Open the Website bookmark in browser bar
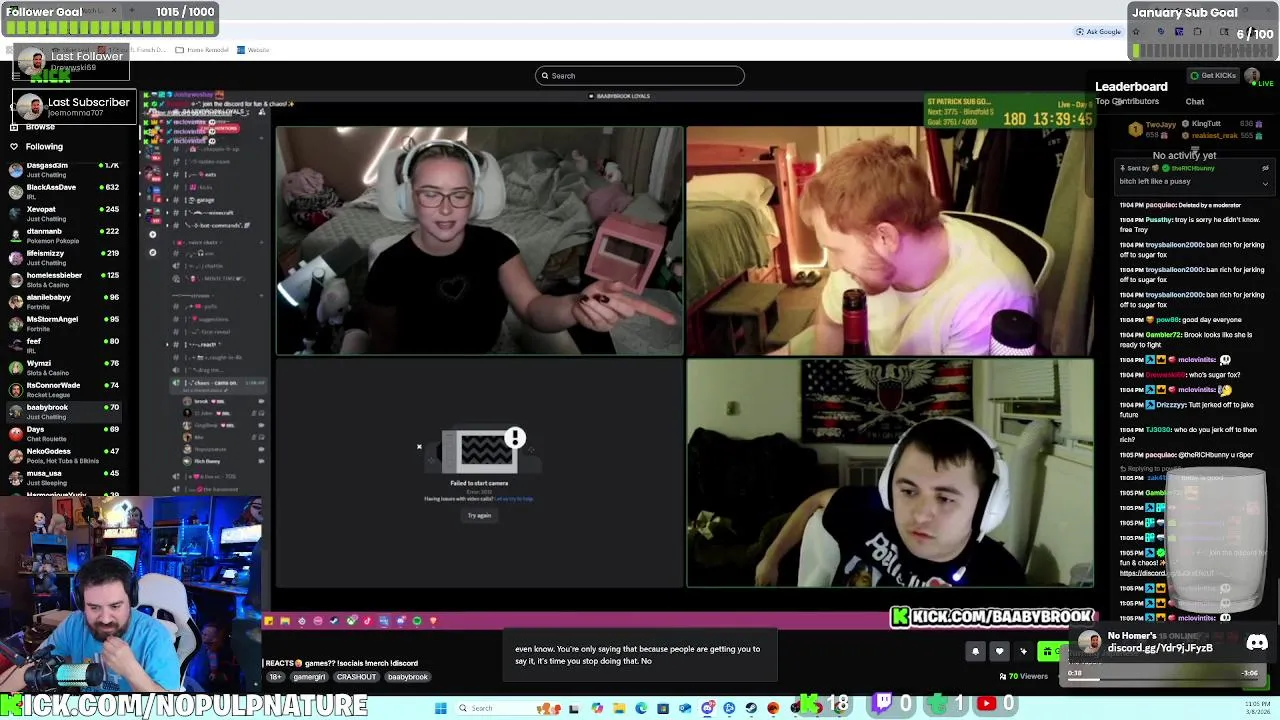1280x720 pixels. pos(254,50)
